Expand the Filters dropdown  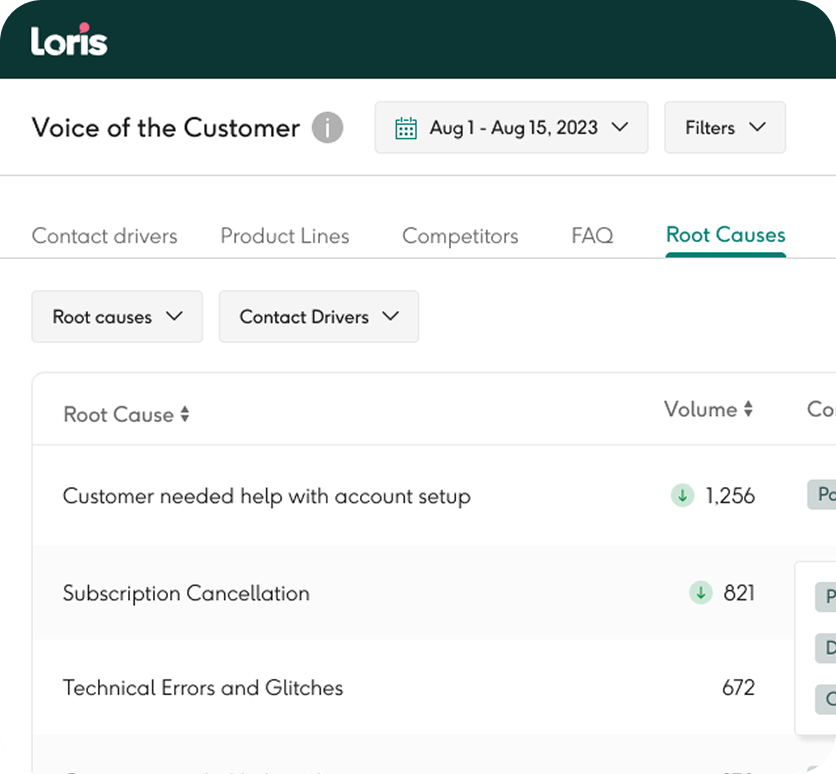[x=724, y=128]
